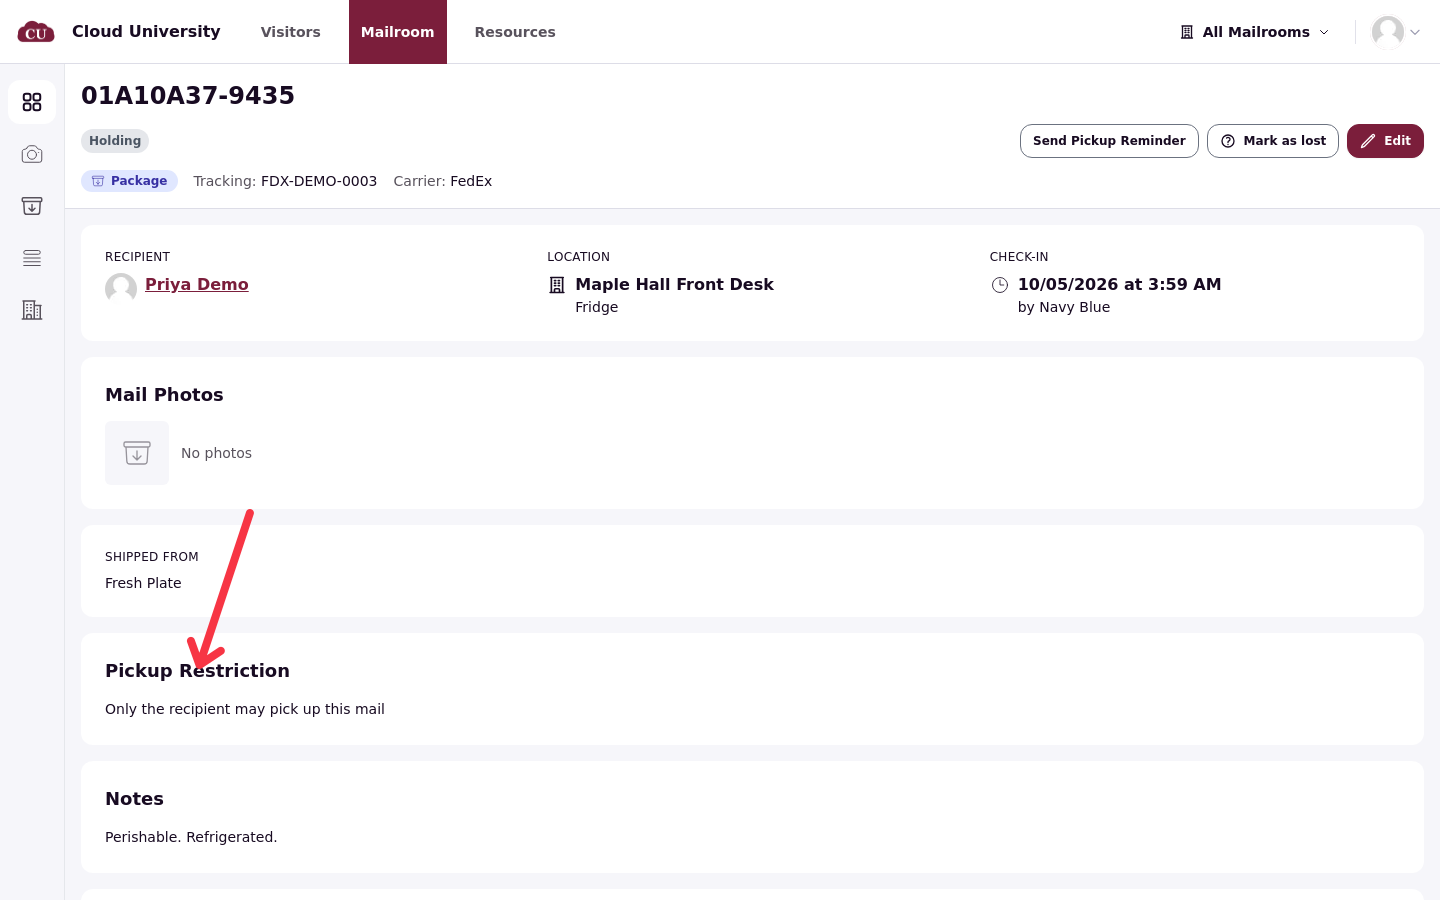Screen dimensions: 1440x900
Task: Click the 'Perishable. Refrigerated.' note text
Action: tap(191, 837)
